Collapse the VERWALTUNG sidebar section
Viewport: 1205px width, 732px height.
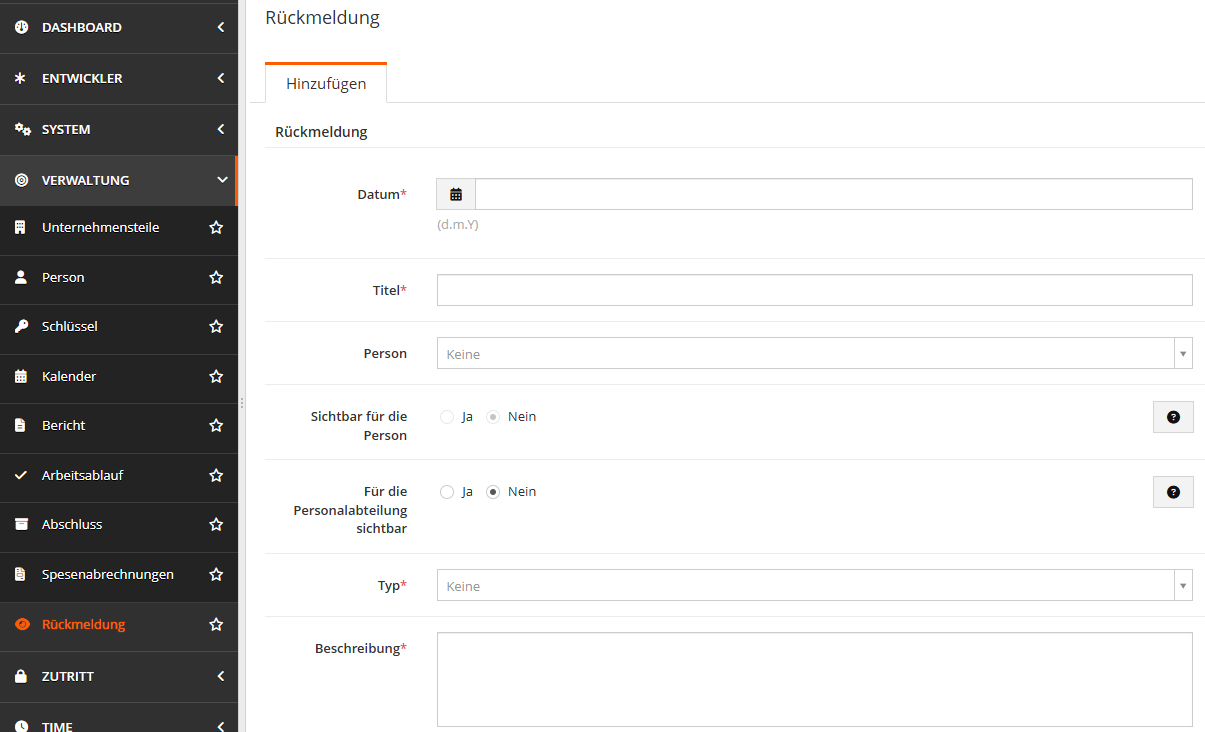pyautogui.click(x=120, y=180)
